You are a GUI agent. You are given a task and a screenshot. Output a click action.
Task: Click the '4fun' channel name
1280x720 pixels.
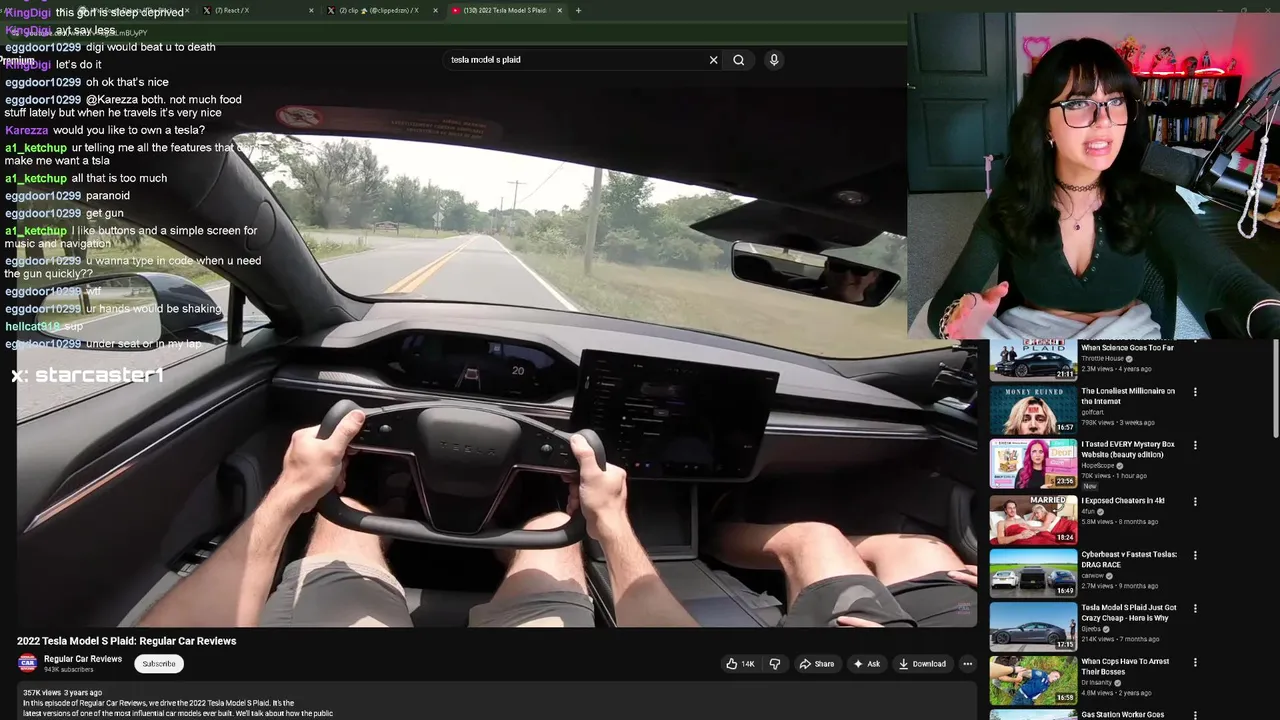coord(1088,511)
